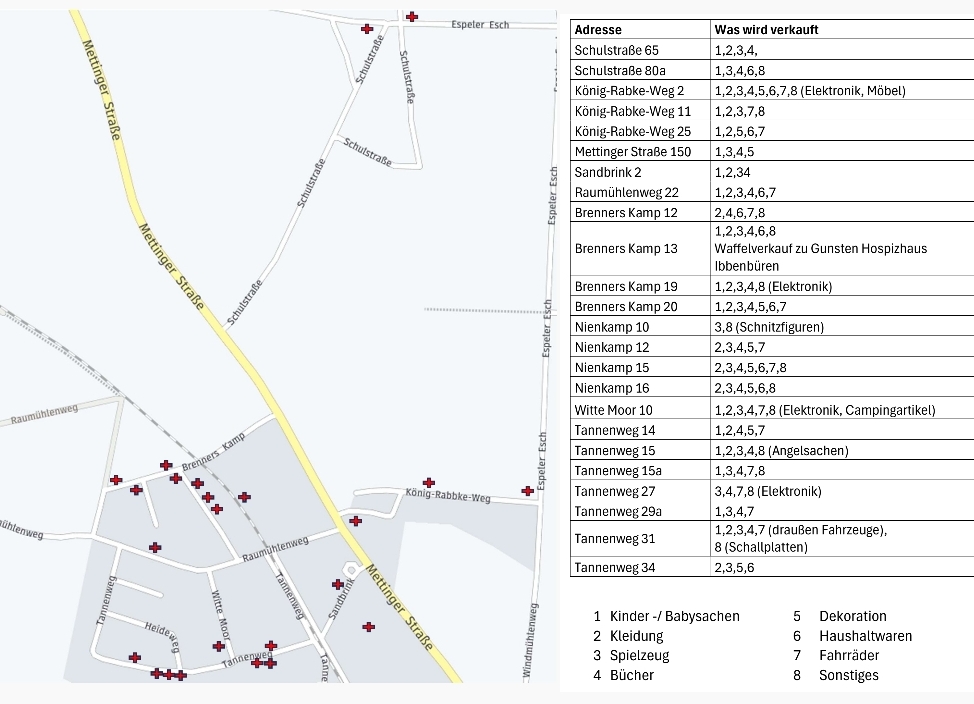
Task: Click the topmost red cross marker on map
Action: tap(411, 17)
